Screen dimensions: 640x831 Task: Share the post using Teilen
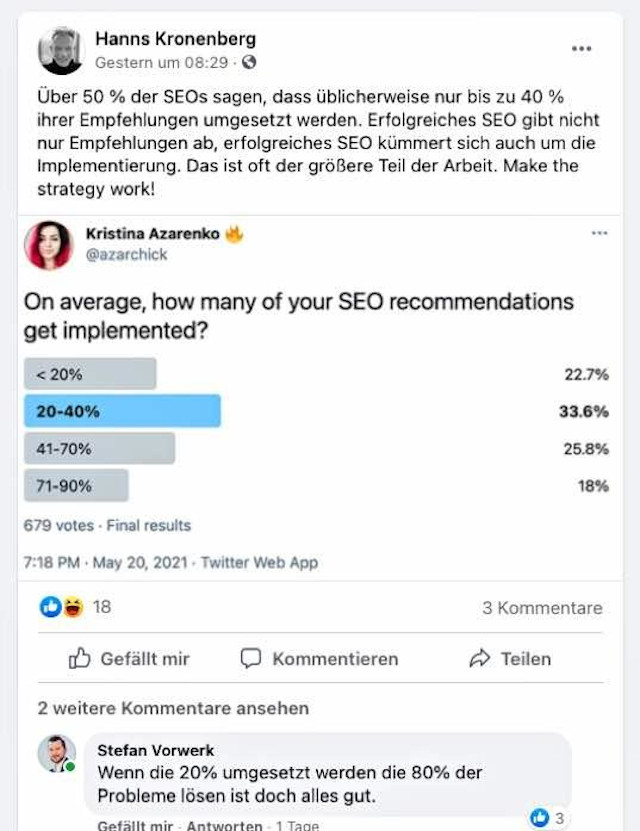tap(510, 659)
